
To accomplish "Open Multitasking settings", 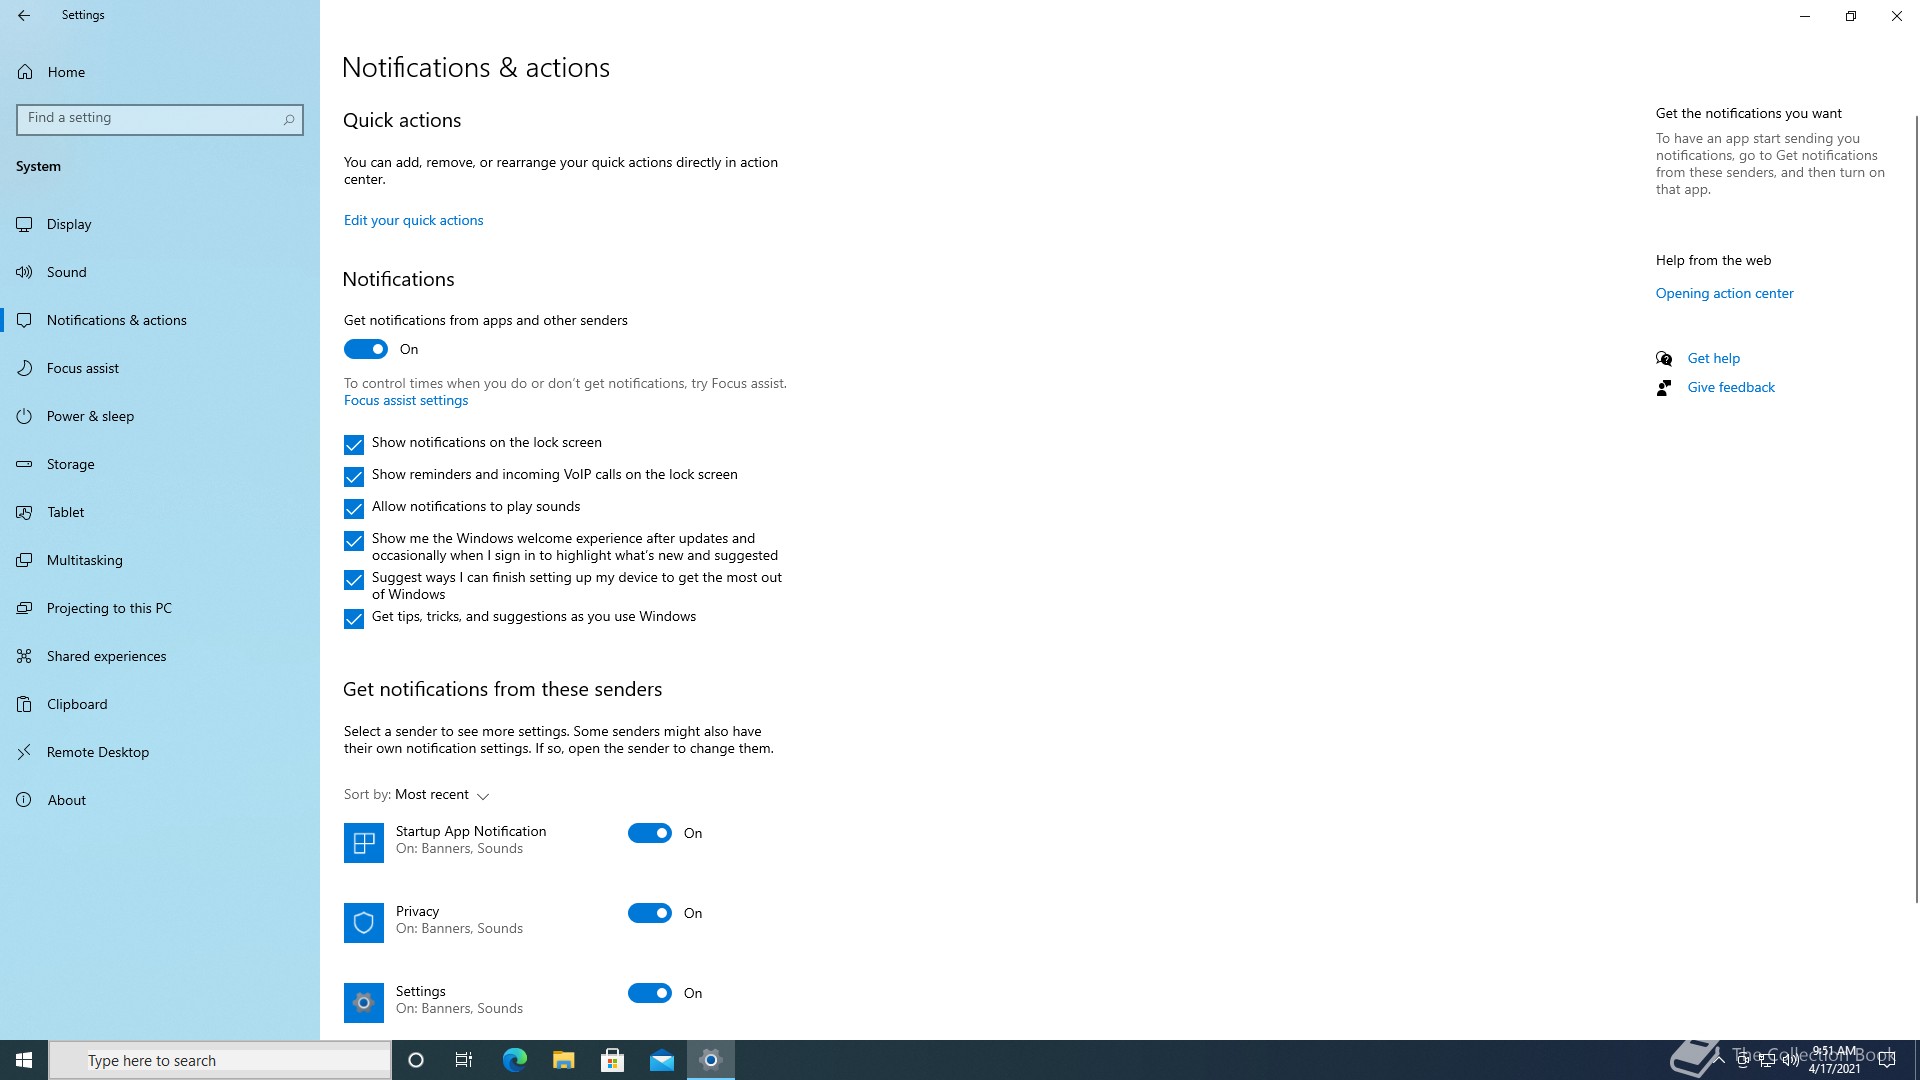I will pos(160,560).
